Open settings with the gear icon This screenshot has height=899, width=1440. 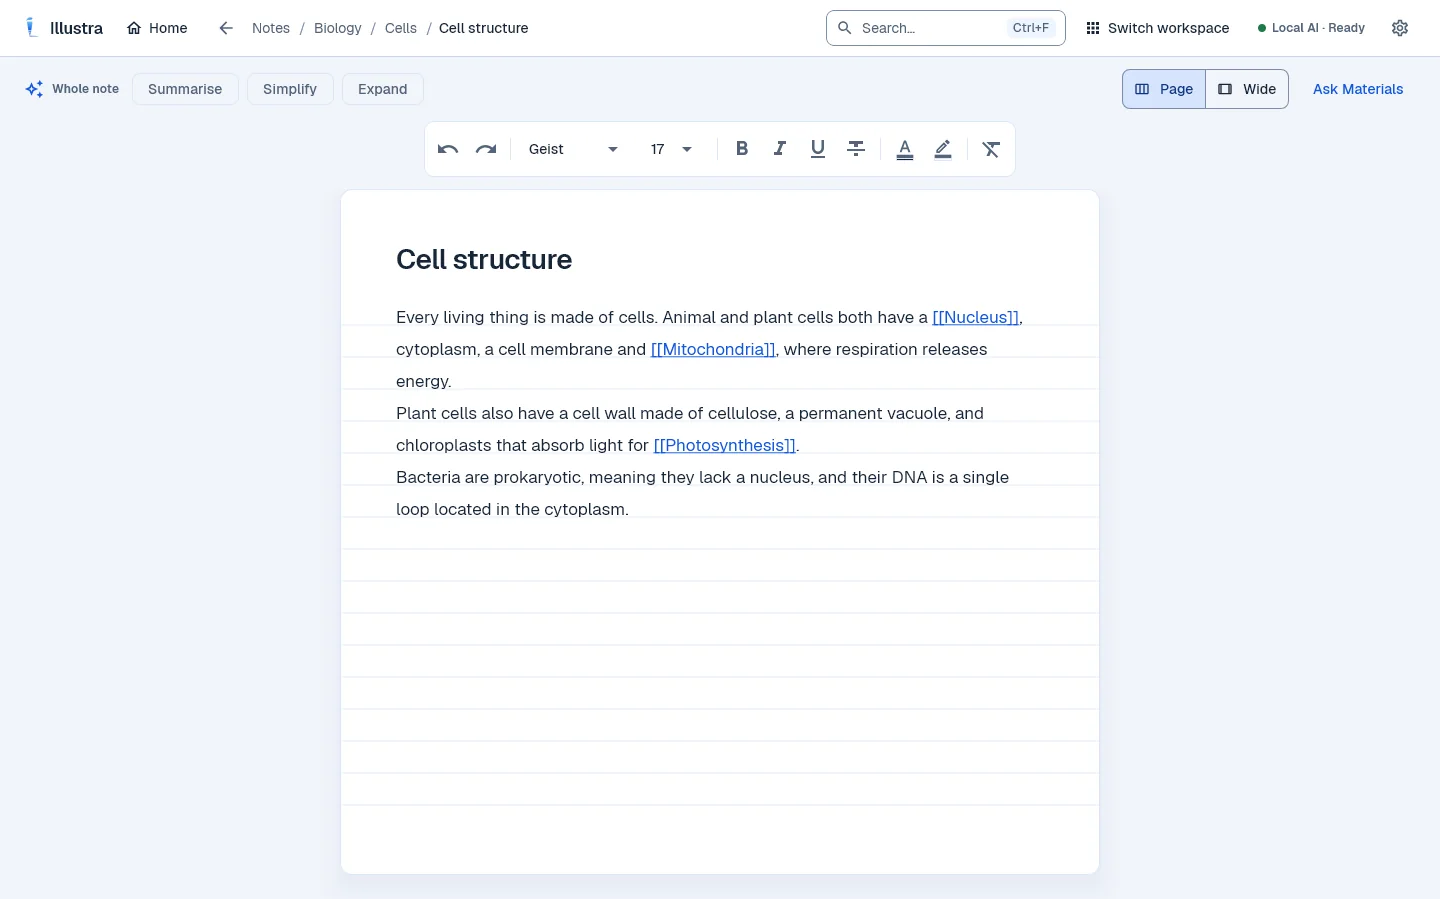pyautogui.click(x=1400, y=28)
